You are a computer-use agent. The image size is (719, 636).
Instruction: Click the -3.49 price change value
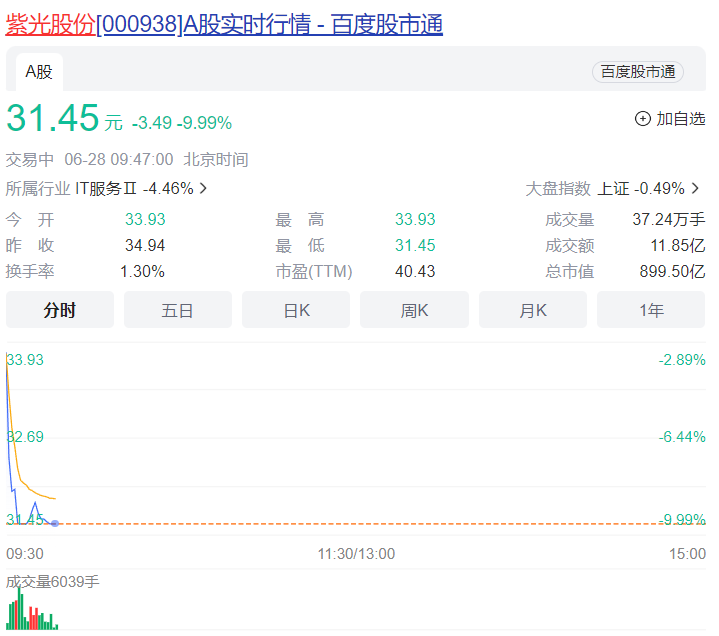[x=152, y=123]
